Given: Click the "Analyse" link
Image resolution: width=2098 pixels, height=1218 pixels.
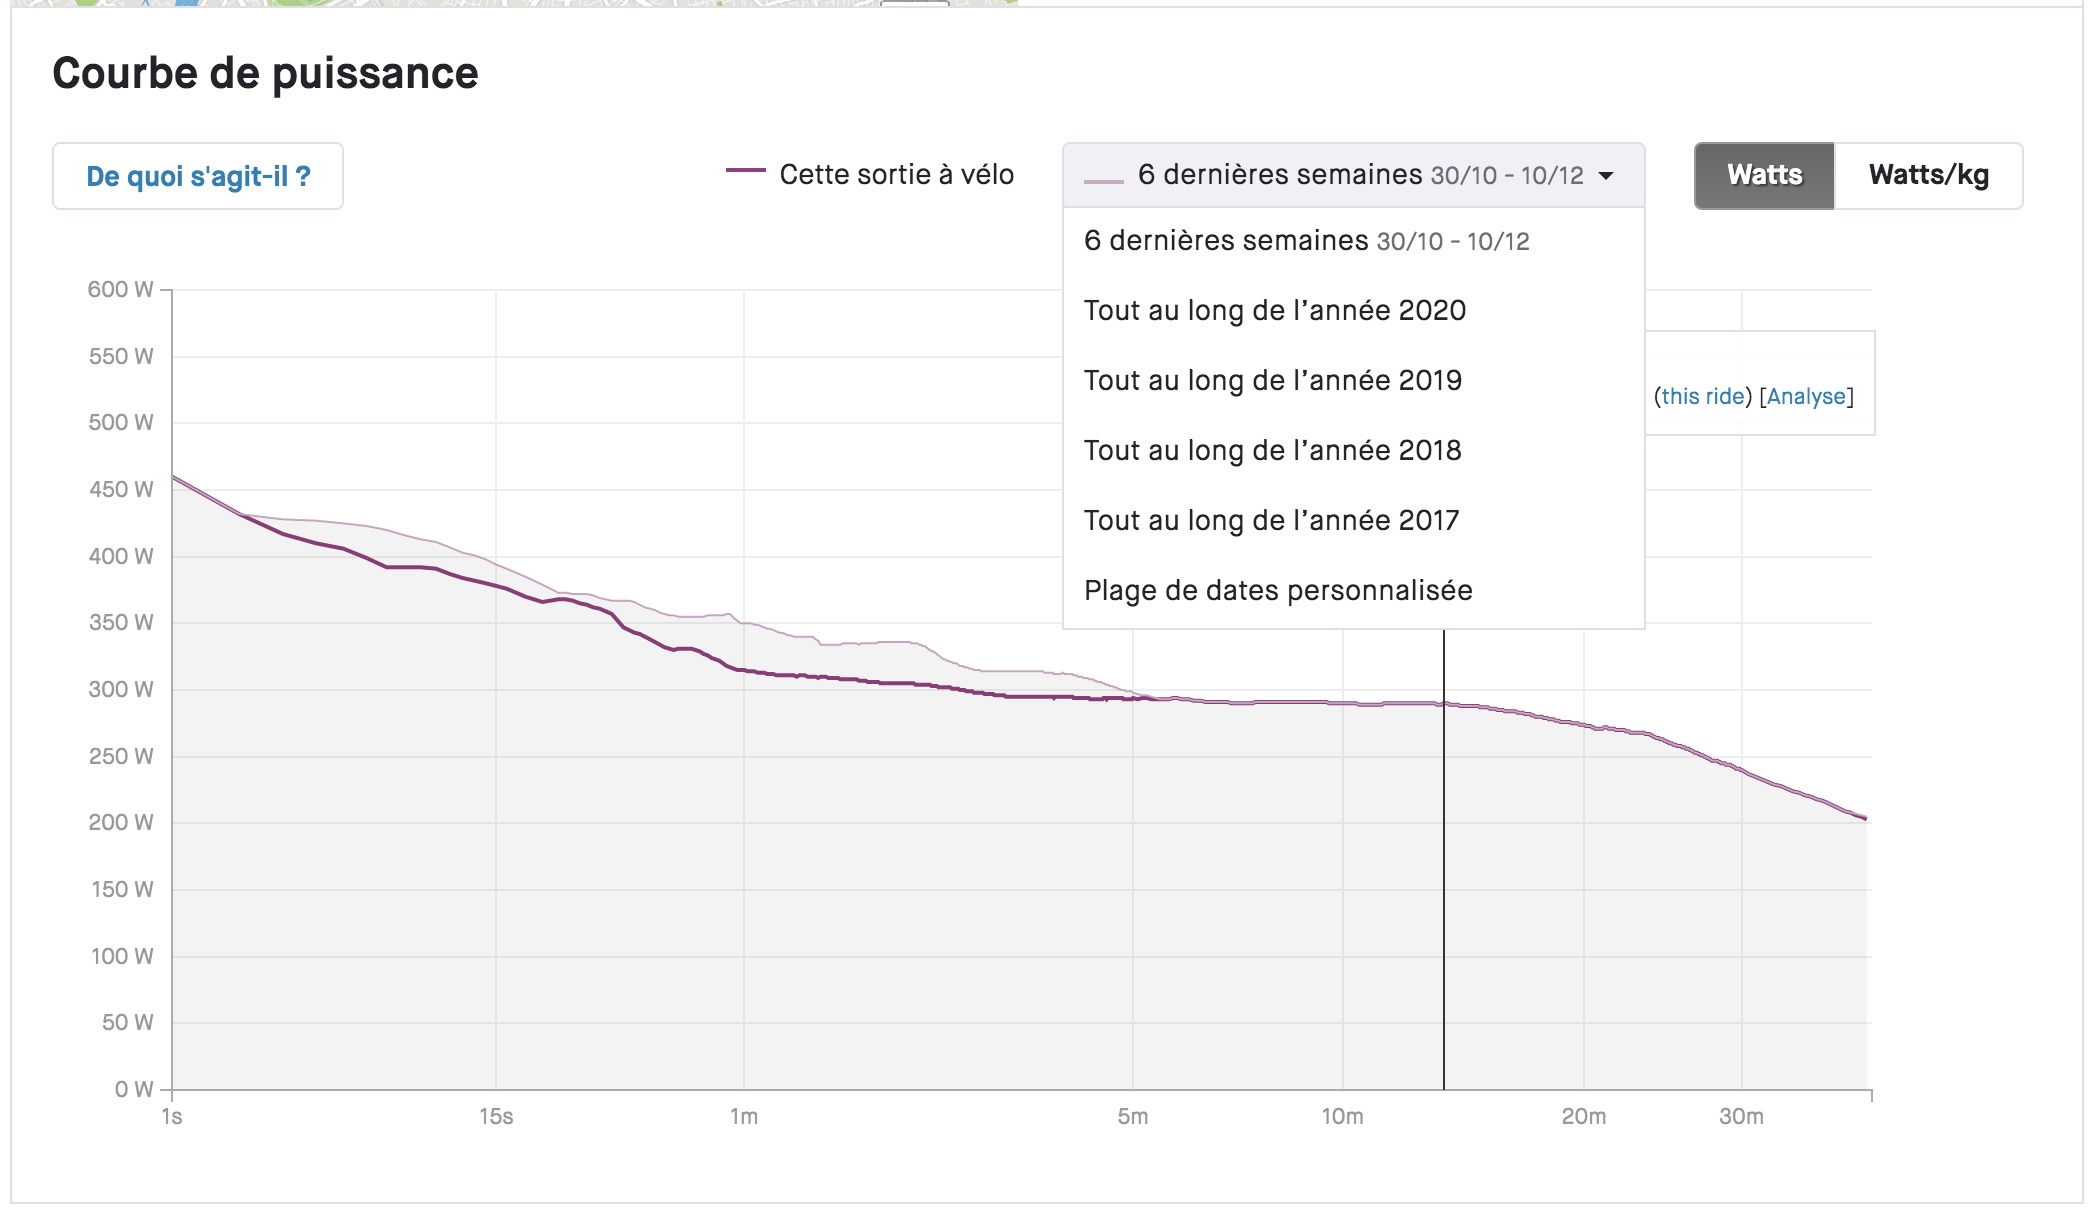Looking at the screenshot, I should point(1806,397).
